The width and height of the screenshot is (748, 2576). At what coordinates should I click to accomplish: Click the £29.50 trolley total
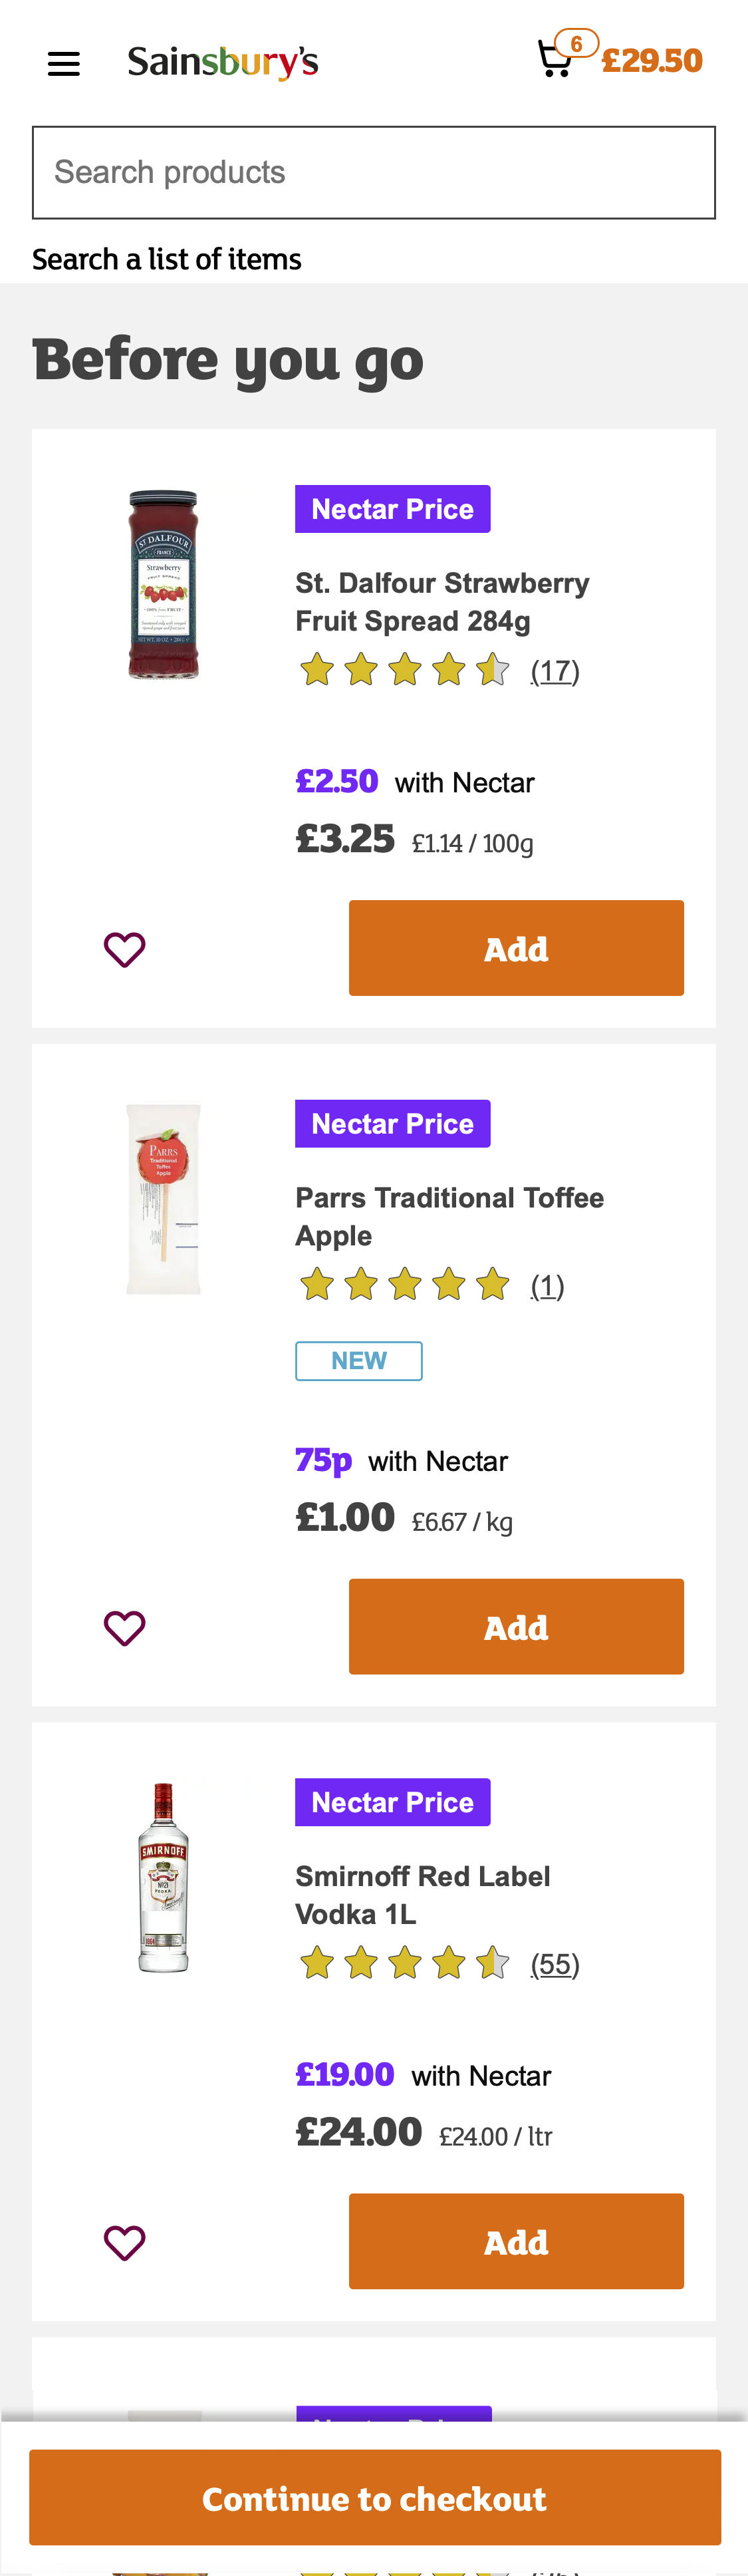click(x=652, y=61)
